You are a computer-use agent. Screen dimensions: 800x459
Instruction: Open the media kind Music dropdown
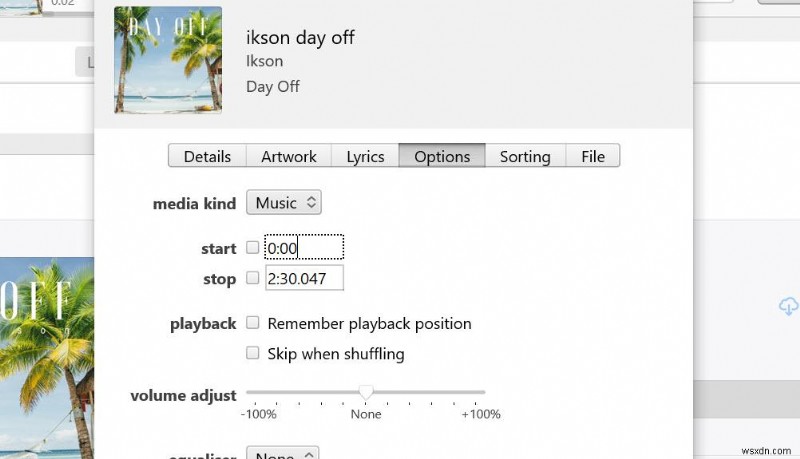tap(284, 203)
